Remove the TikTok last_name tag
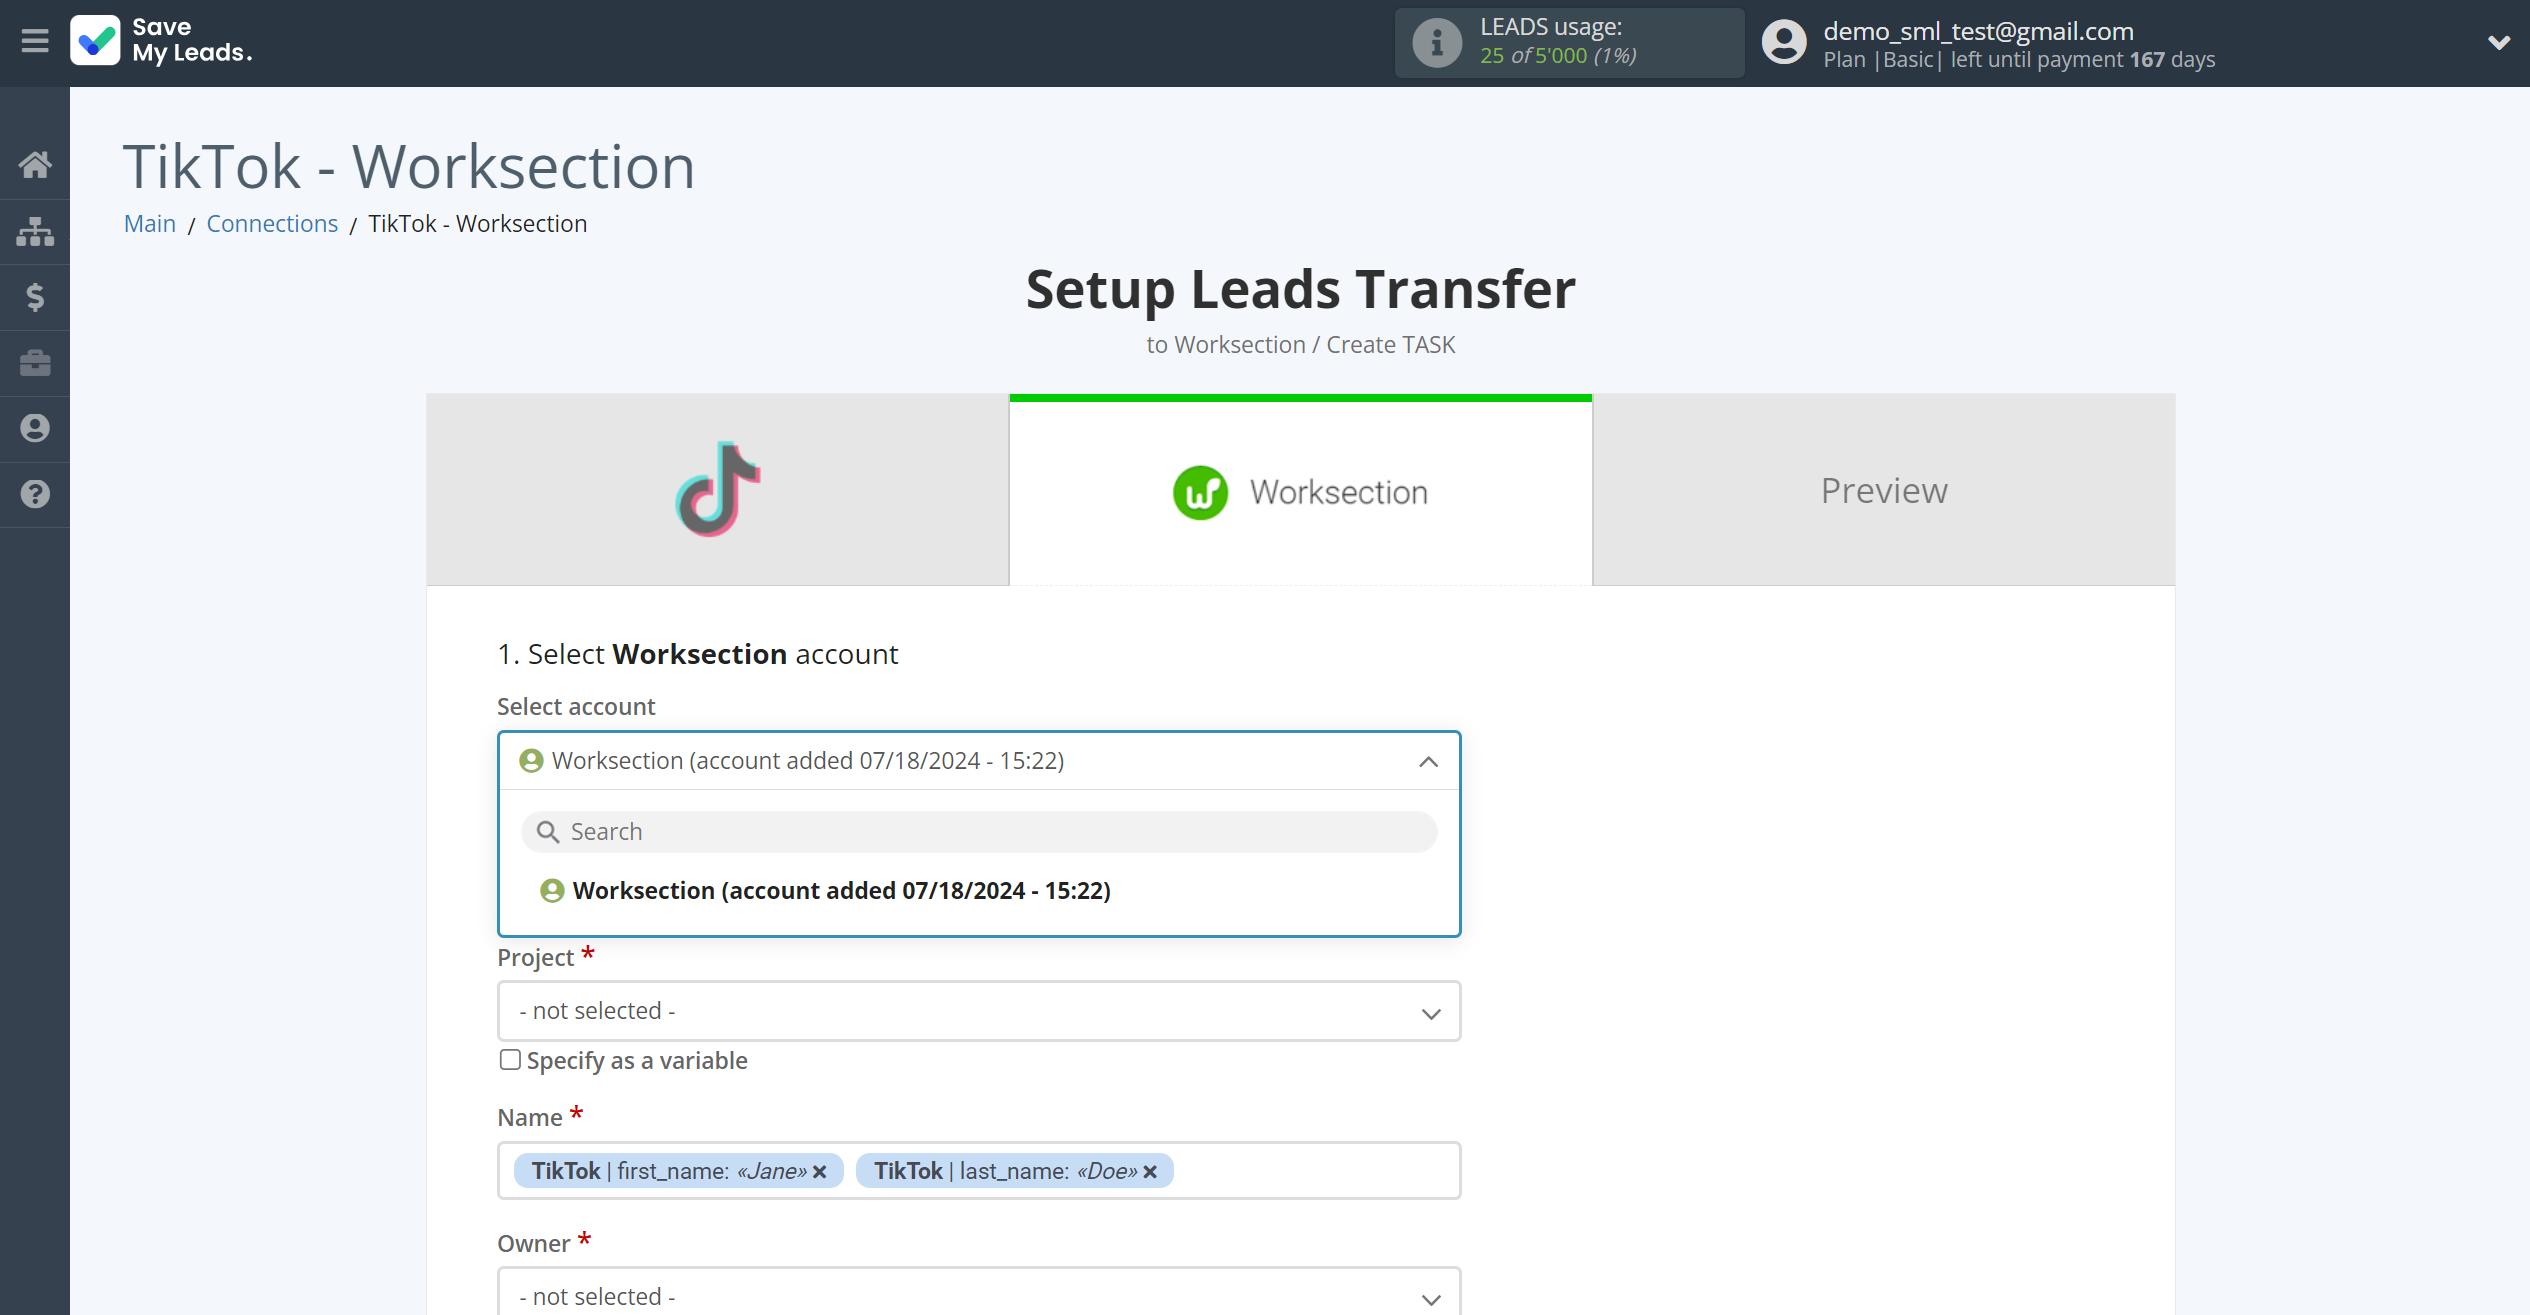The width and height of the screenshot is (2530, 1315). (1150, 1171)
